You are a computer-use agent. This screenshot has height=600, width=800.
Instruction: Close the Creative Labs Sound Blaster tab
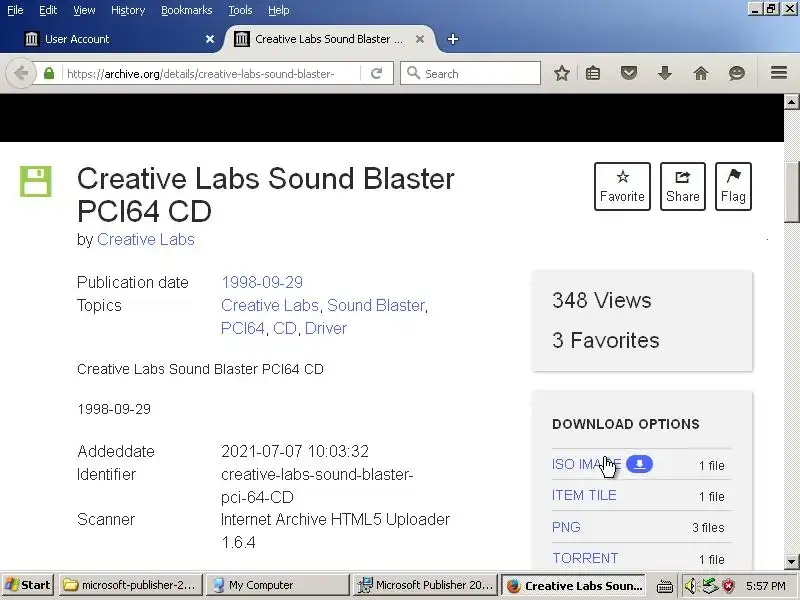click(420, 39)
